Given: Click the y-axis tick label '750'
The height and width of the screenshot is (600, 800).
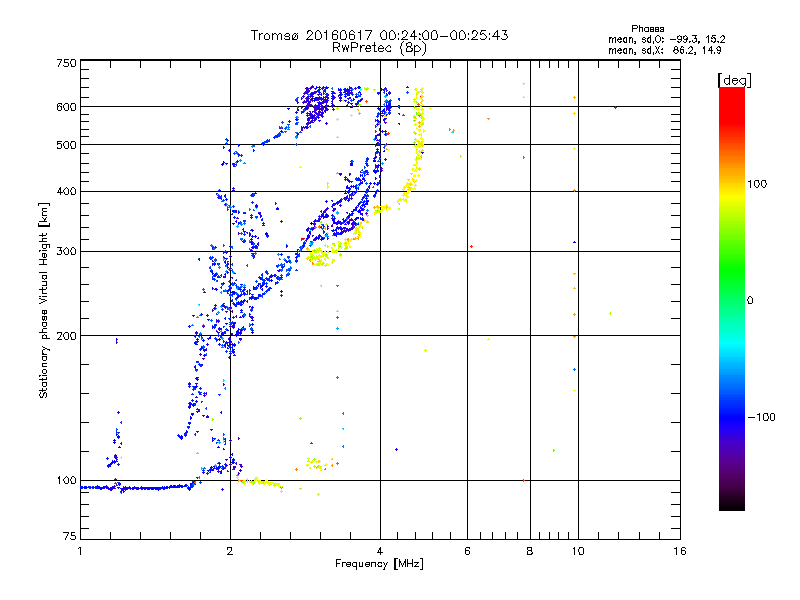Looking at the screenshot, I should click(66, 63).
